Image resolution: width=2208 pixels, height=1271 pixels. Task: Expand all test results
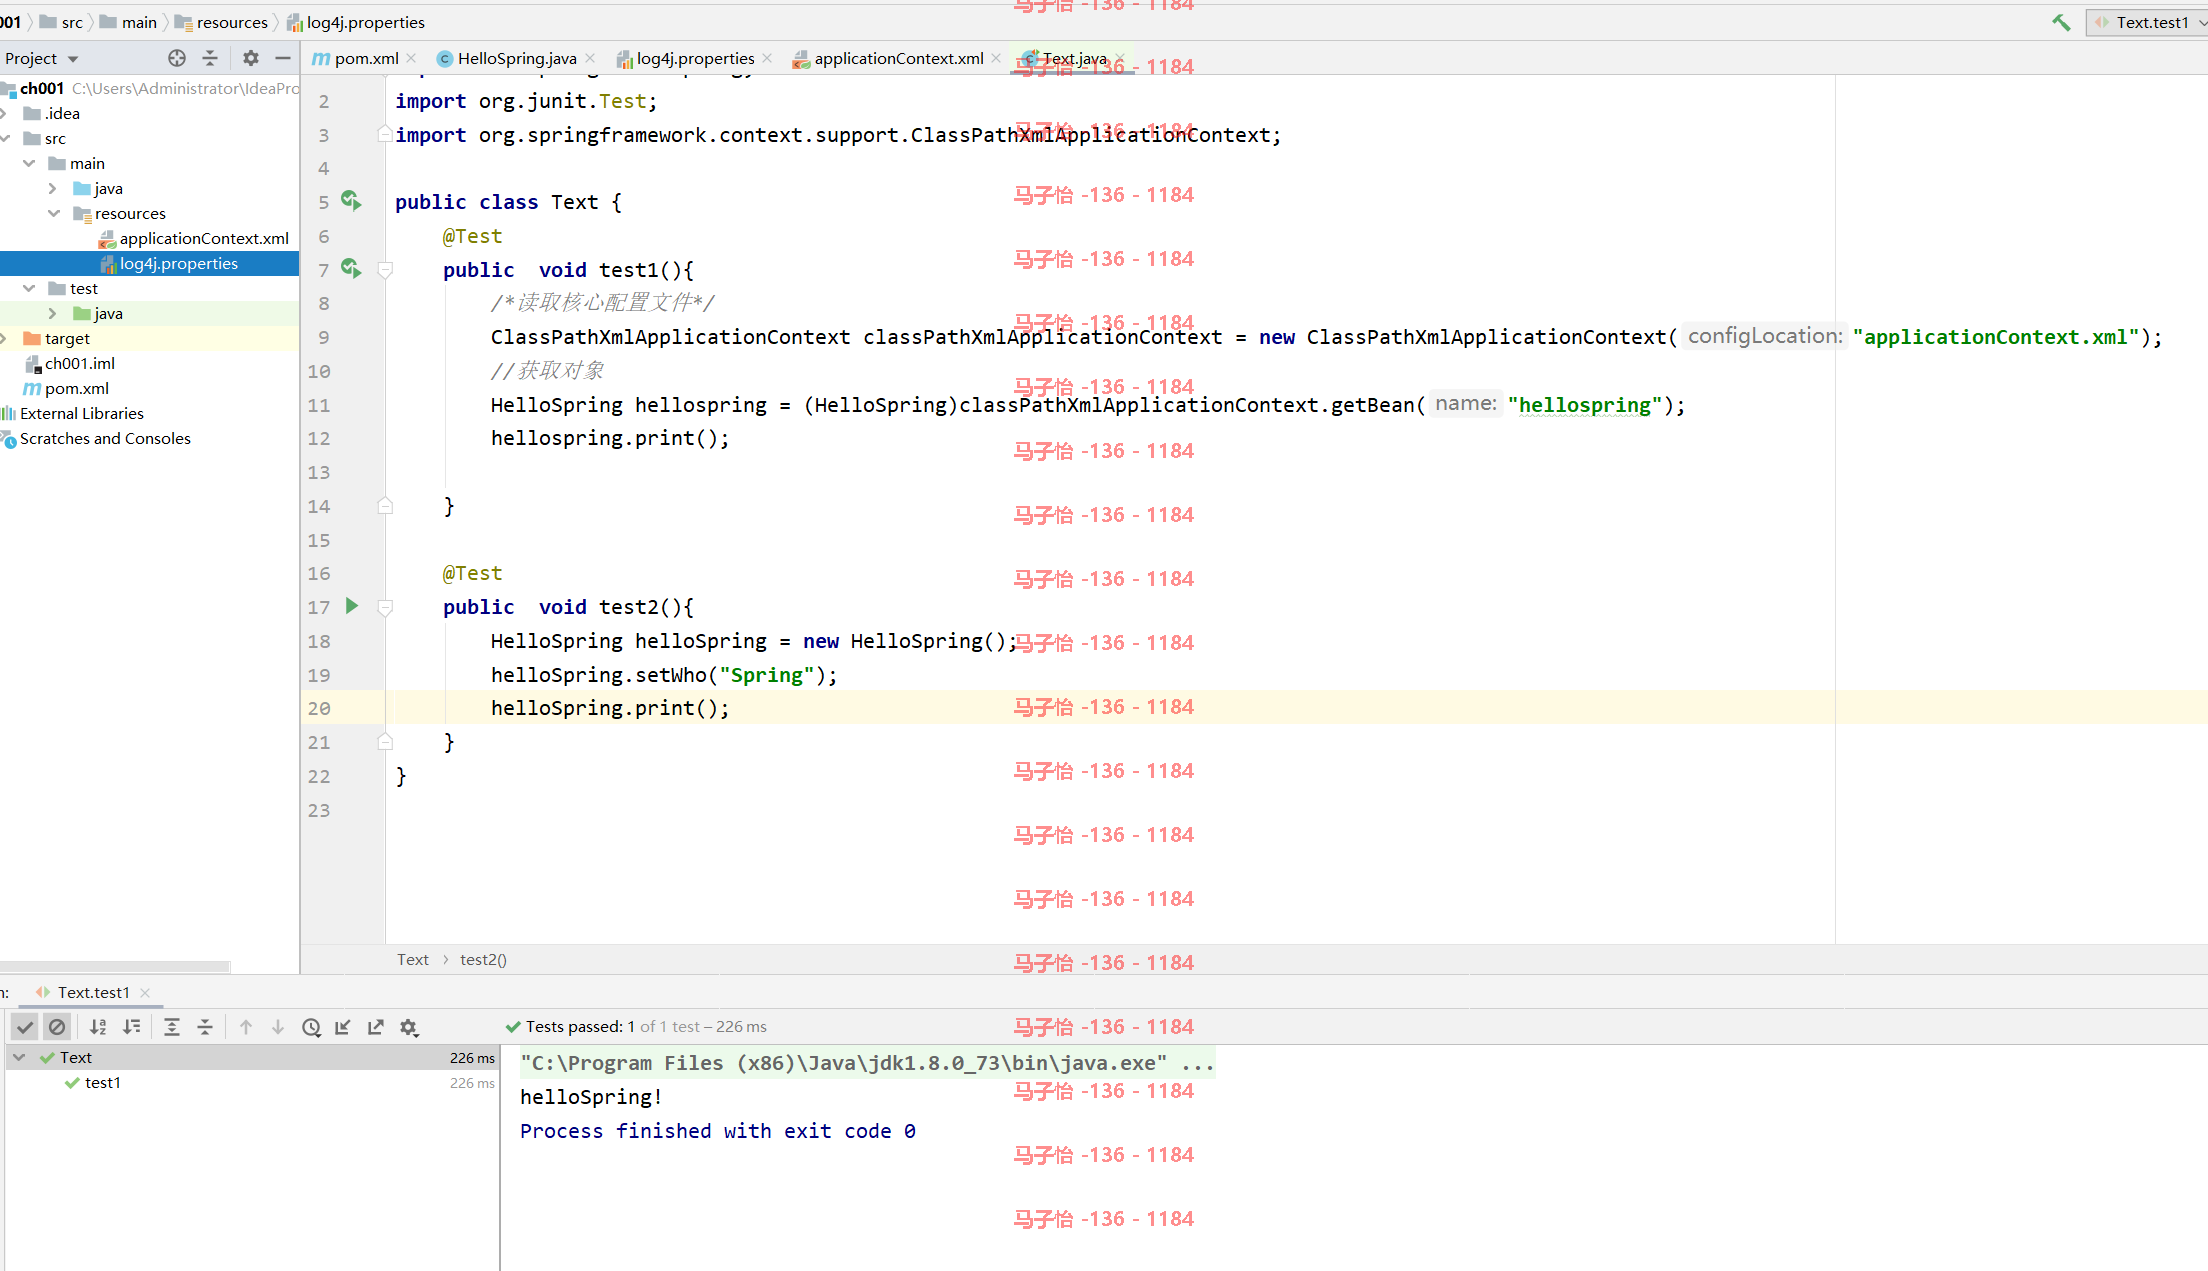[172, 1027]
